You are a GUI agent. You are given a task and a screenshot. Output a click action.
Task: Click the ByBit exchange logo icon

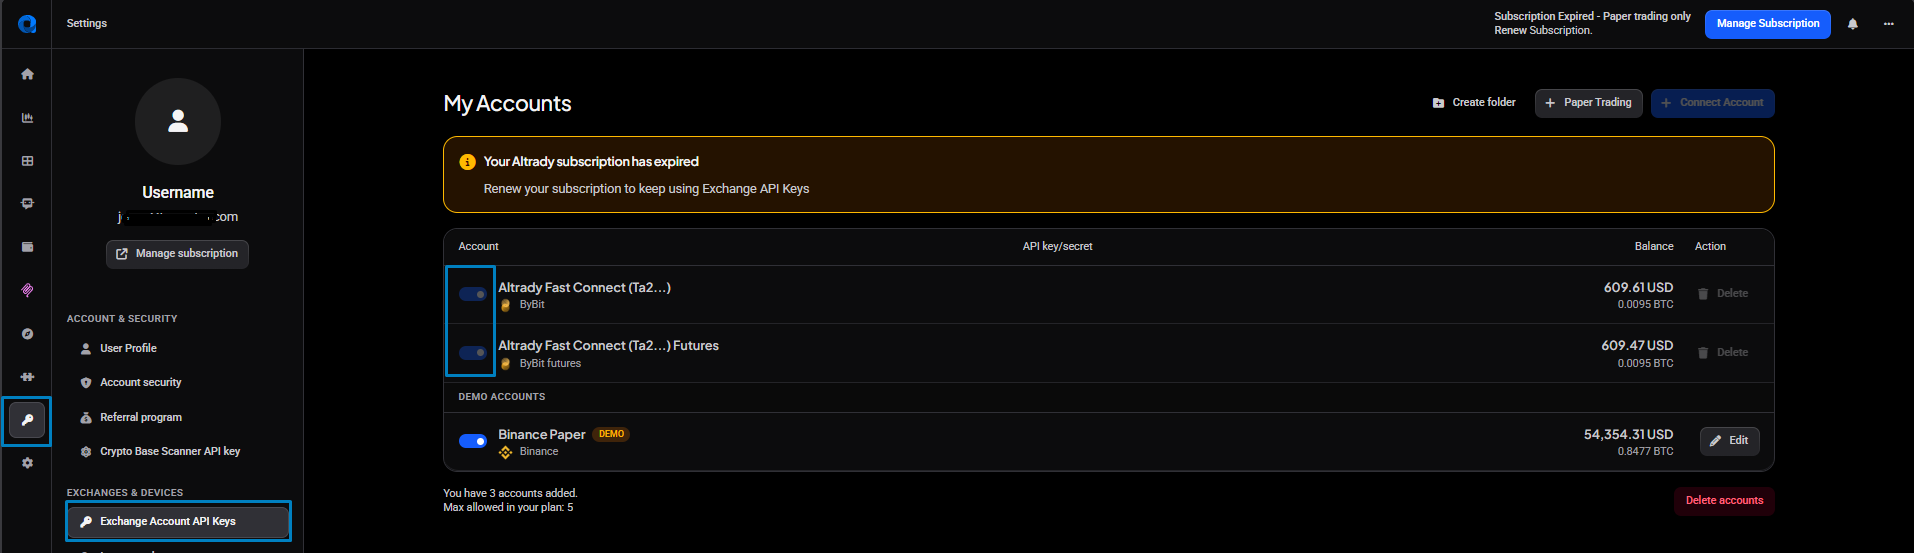(x=505, y=305)
